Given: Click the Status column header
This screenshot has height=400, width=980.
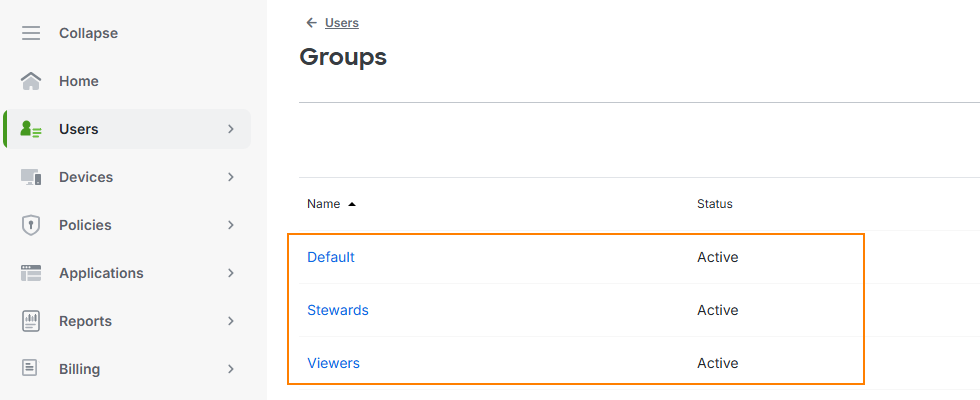Looking at the screenshot, I should point(714,204).
